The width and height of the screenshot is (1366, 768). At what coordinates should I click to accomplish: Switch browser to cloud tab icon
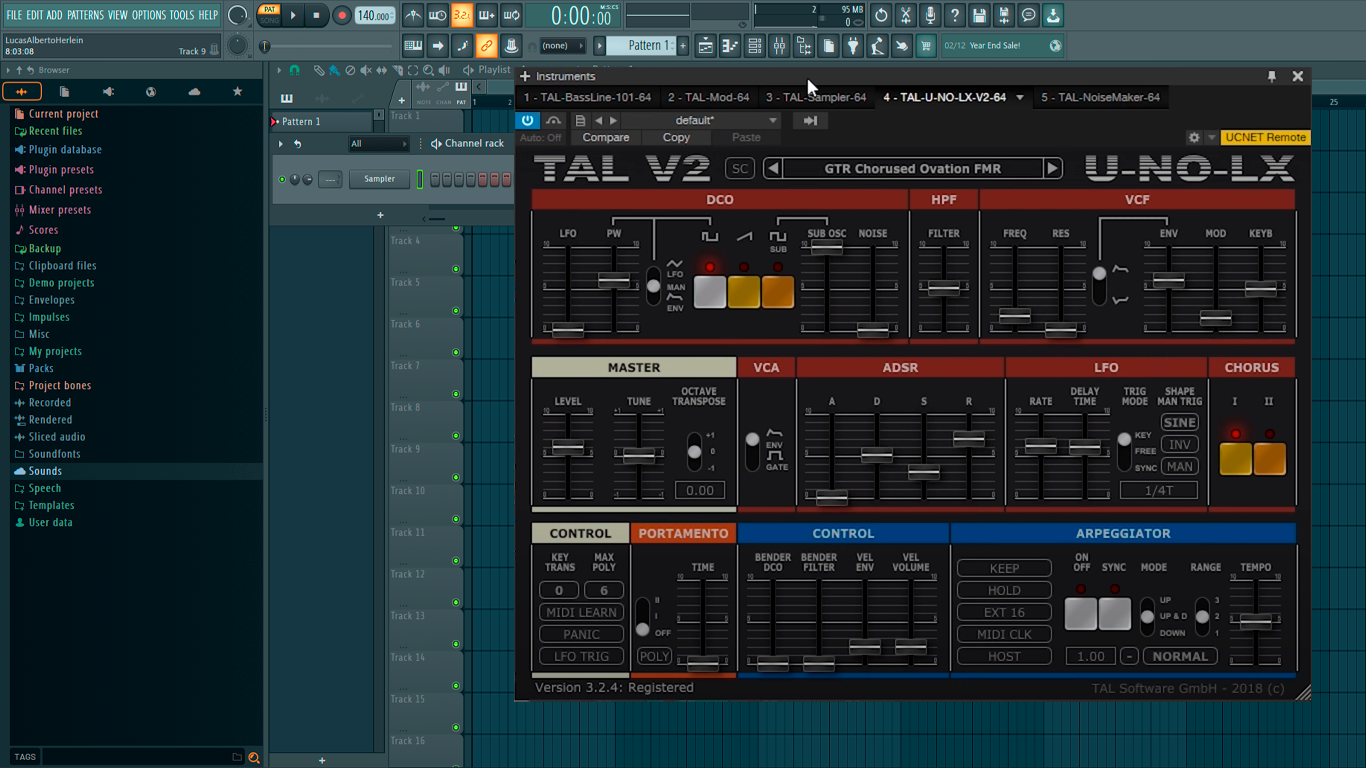(194, 91)
